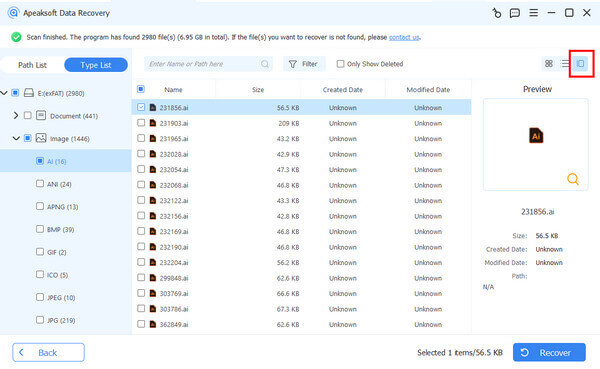This screenshot has height=369, width=600.
Task: Select the AI (16) type item
Action: point(65,161)
